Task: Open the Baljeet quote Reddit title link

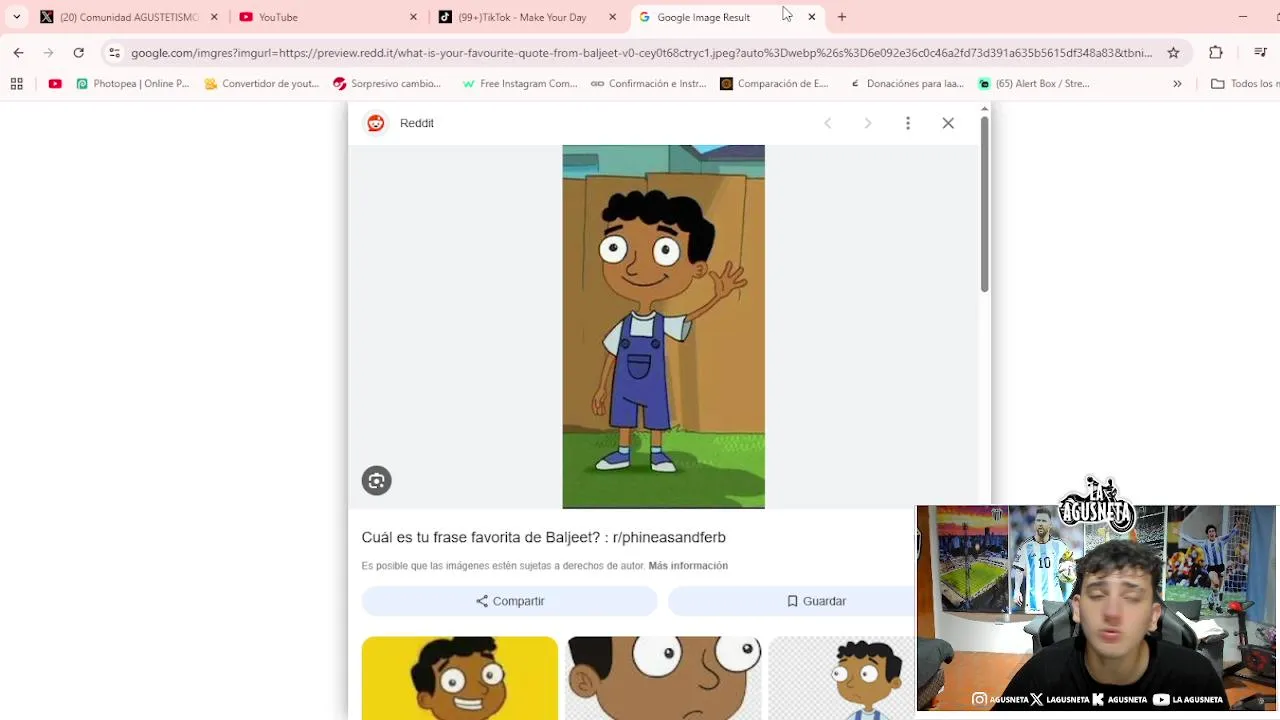Action: [544, 537]
